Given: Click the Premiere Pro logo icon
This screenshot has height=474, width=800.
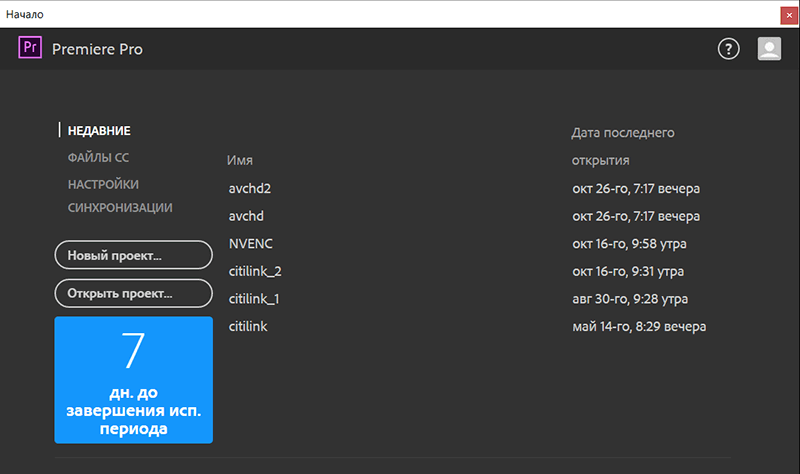Looking at the screenshot, I should pyautogui.click(x=30, y=47).
